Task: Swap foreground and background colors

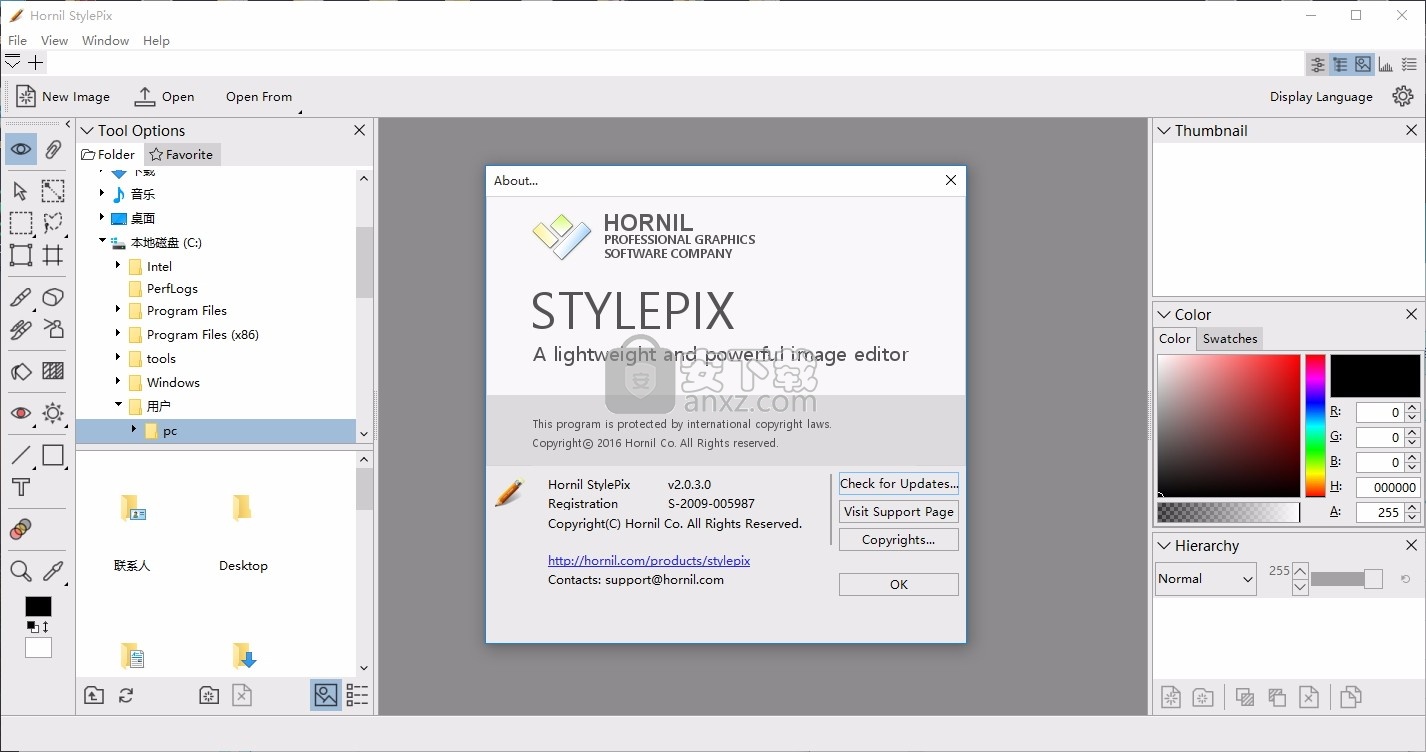Action: coord(45,626)
